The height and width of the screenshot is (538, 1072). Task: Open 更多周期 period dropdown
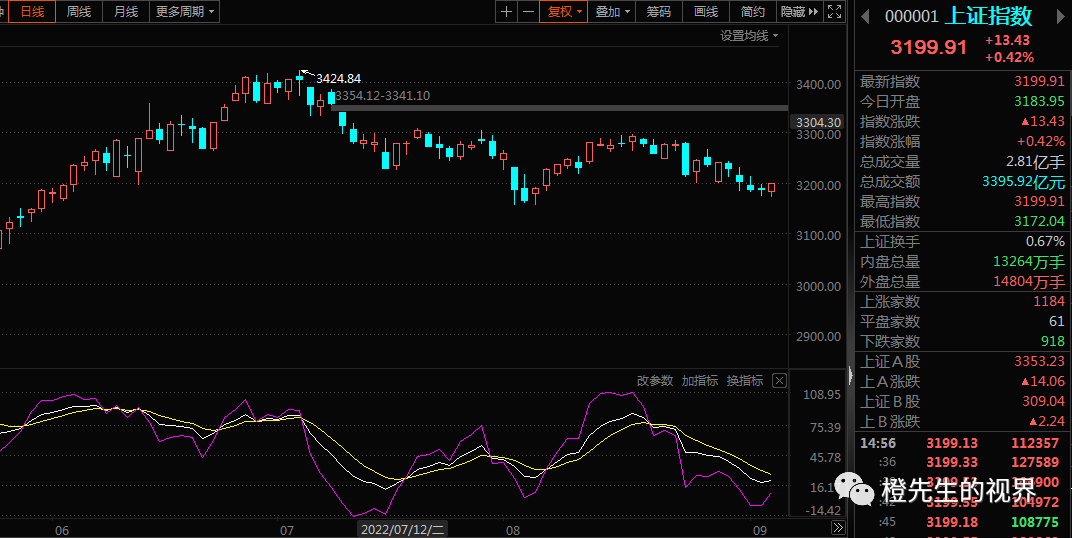(x=184, y=12)
